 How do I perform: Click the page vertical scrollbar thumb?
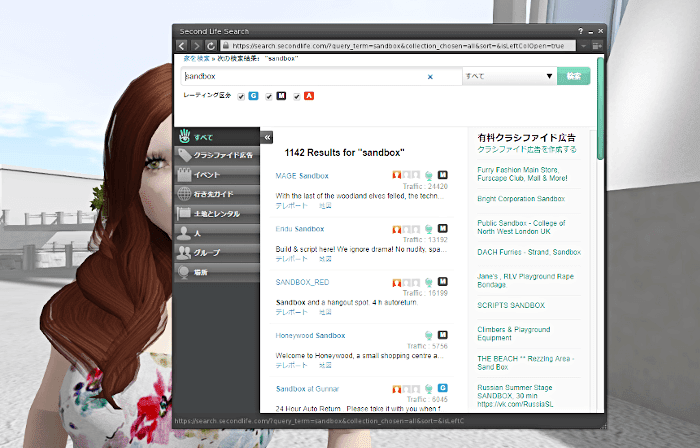(x=600, y=107)
